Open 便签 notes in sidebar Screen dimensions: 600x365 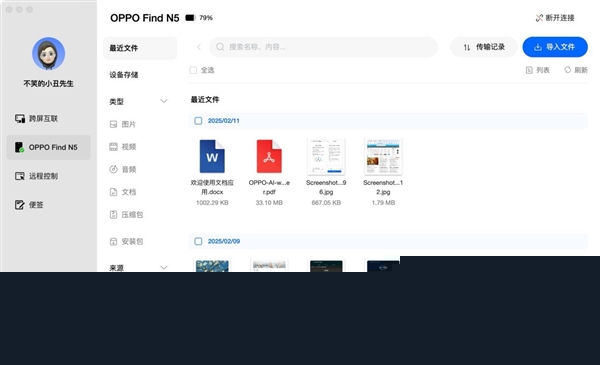click(29, 205)
